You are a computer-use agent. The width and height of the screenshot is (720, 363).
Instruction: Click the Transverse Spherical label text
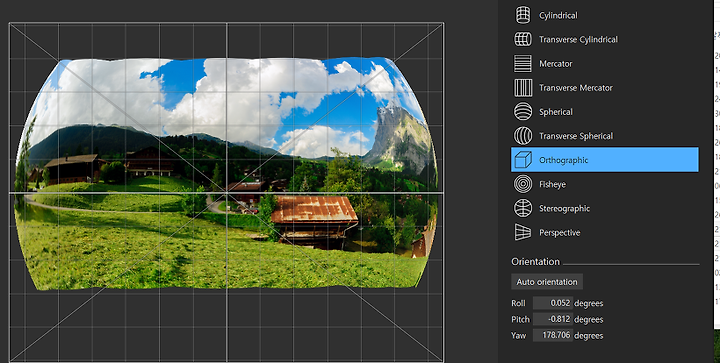pos(576,136)
